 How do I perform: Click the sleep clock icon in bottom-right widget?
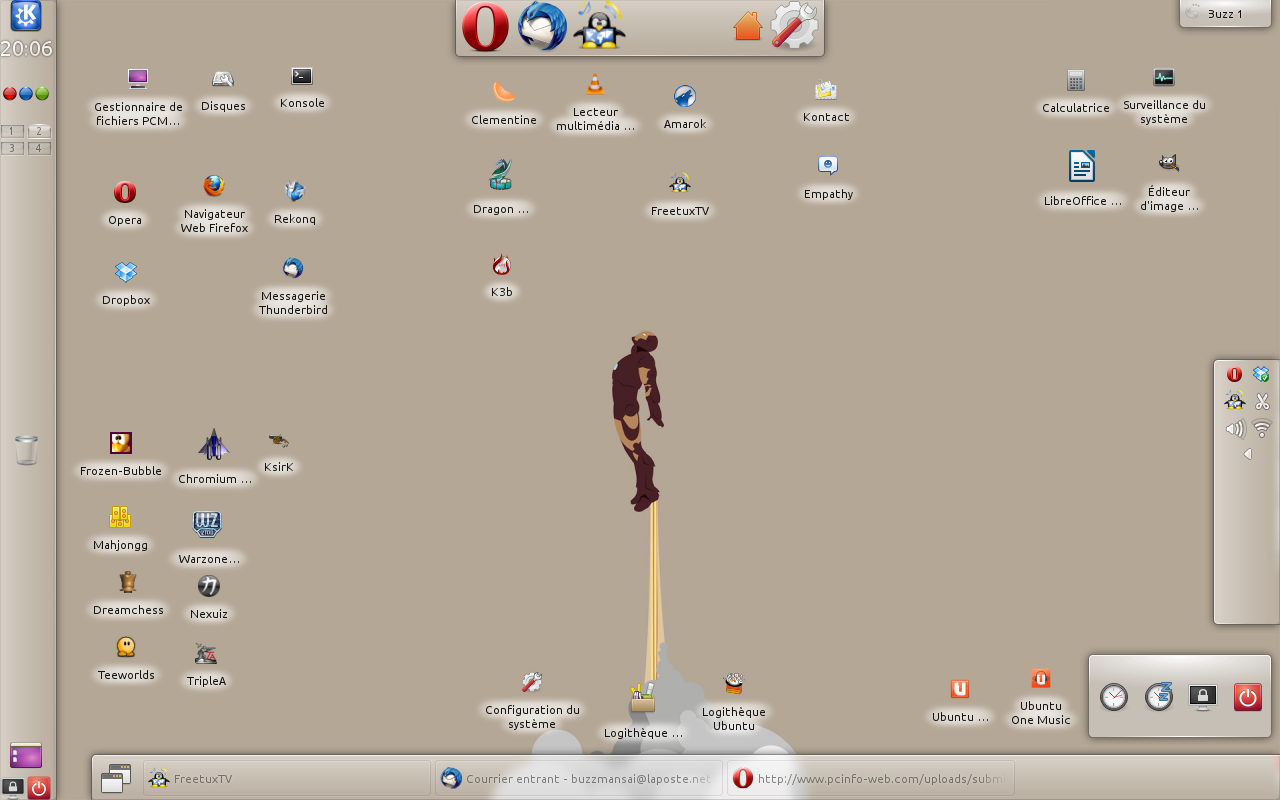1159,697
